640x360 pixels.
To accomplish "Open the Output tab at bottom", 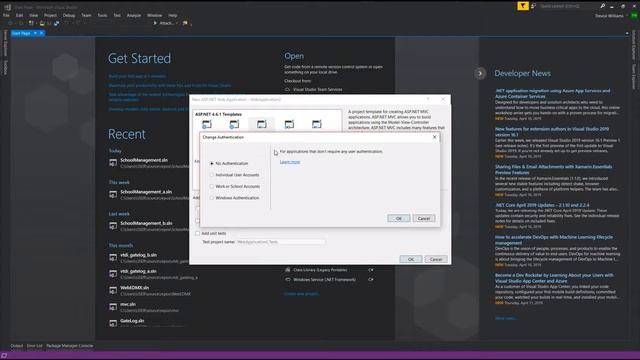I will coord(17,346).
